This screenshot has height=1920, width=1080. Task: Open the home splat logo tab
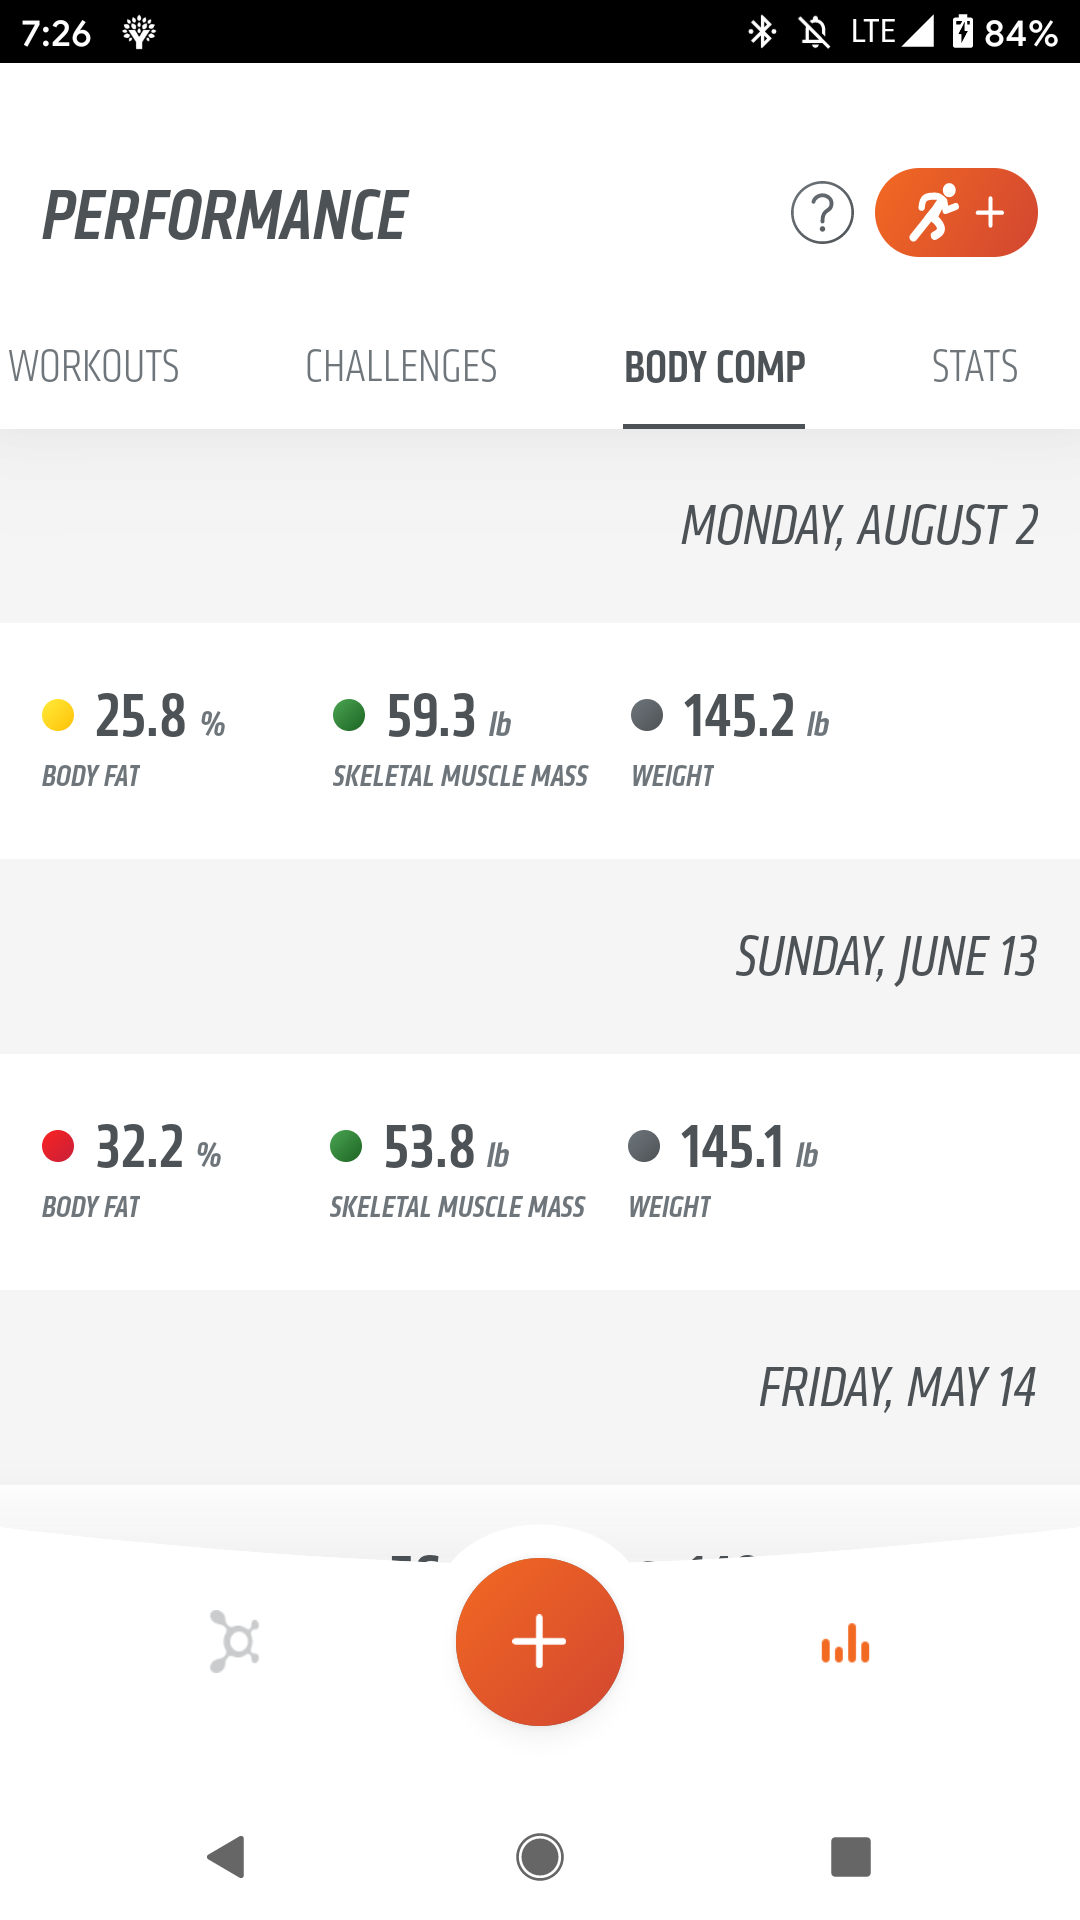235,1641
